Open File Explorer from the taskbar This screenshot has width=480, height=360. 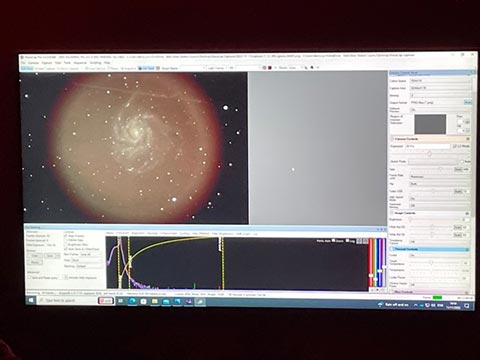pos(155,301)
